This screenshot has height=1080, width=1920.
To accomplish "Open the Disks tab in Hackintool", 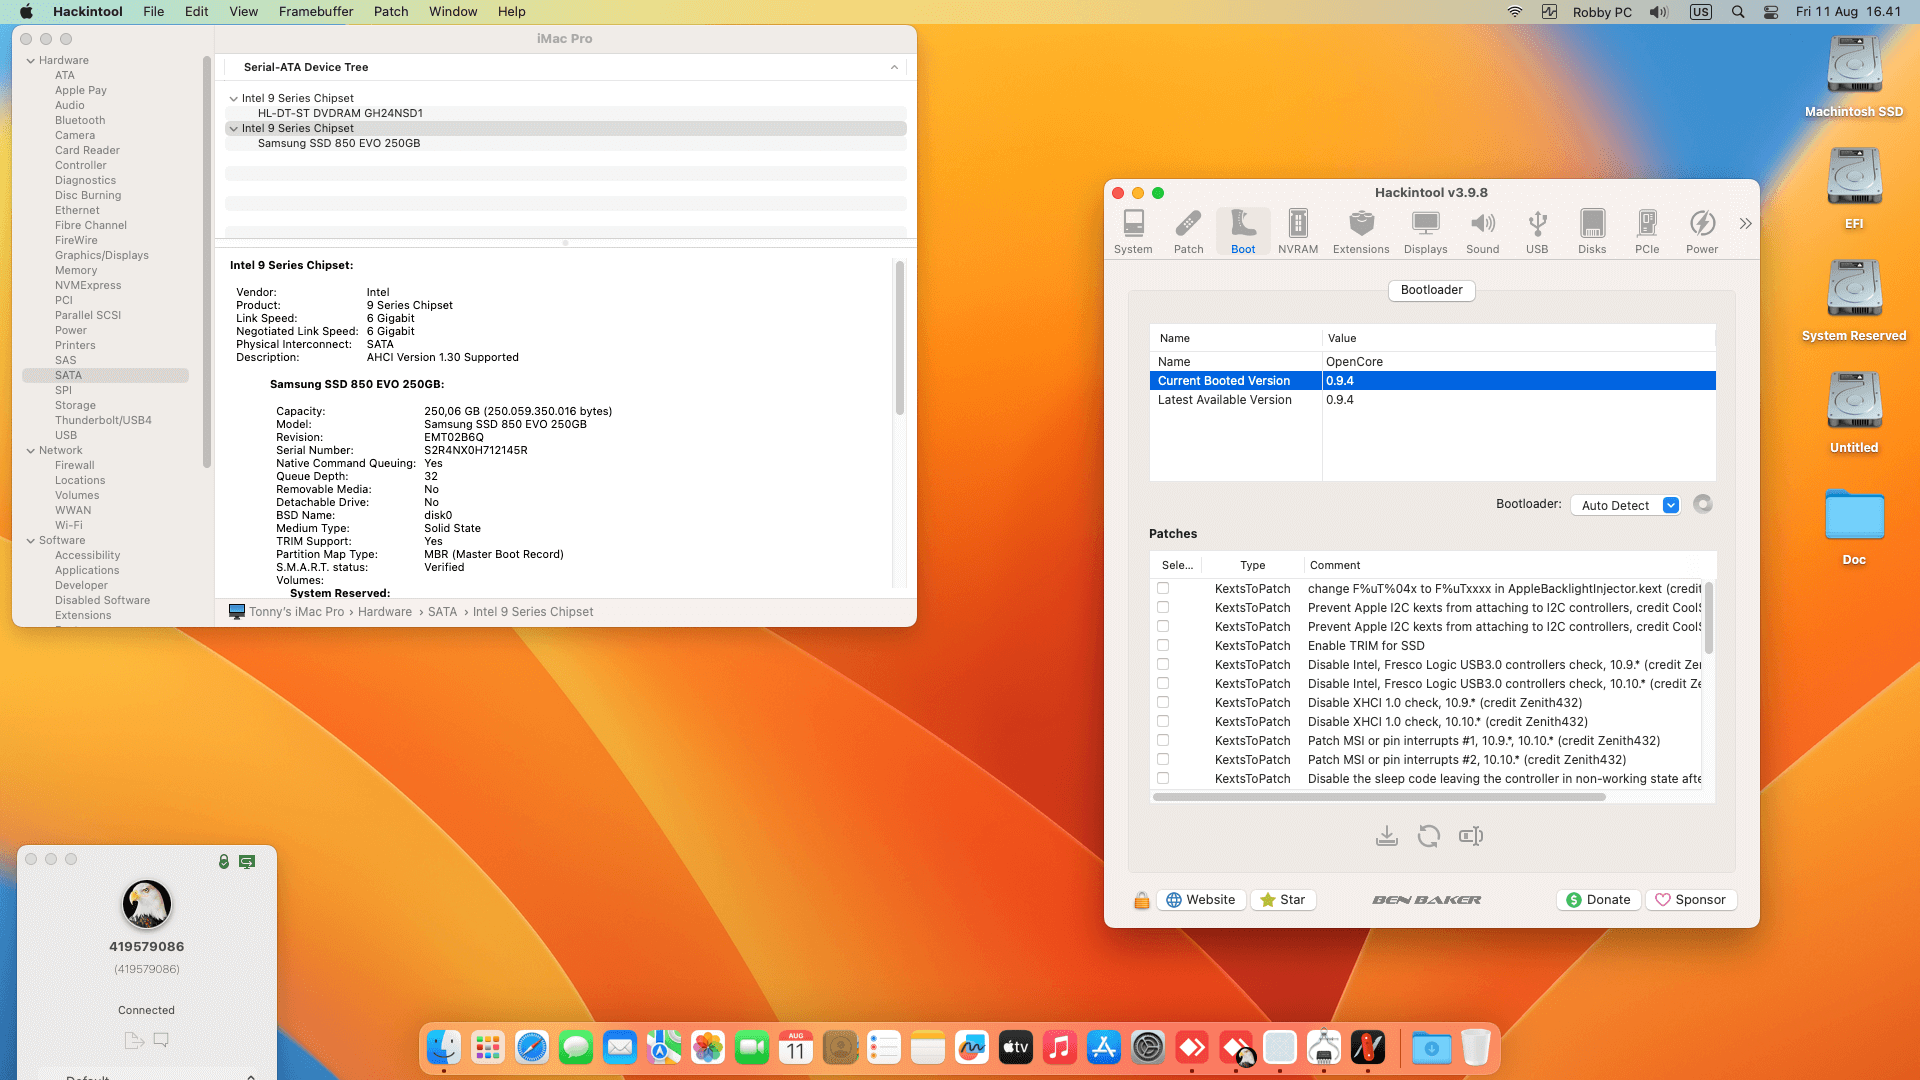I will (1592, 231).
